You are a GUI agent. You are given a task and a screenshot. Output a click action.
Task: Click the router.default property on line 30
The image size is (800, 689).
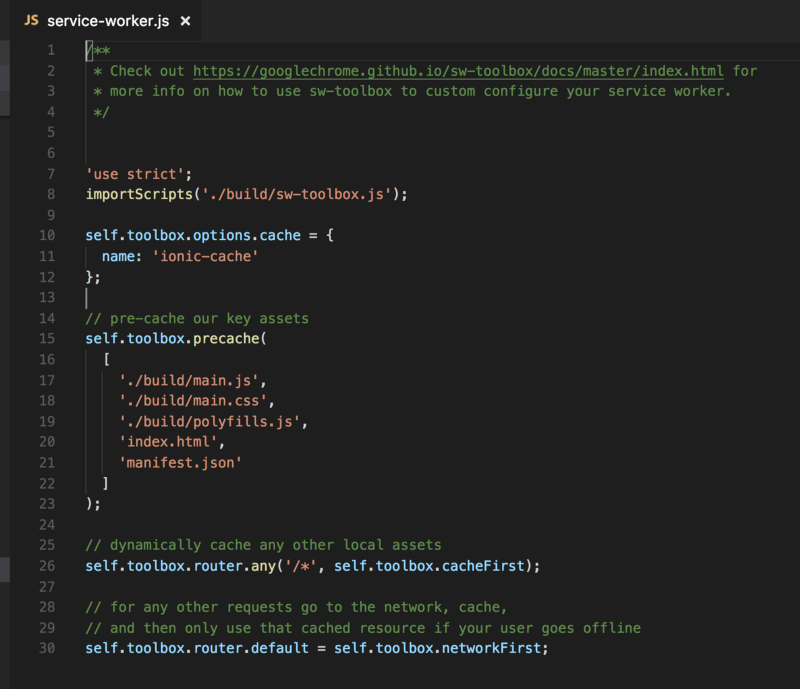pyautogui.click(x=251, y=648)
